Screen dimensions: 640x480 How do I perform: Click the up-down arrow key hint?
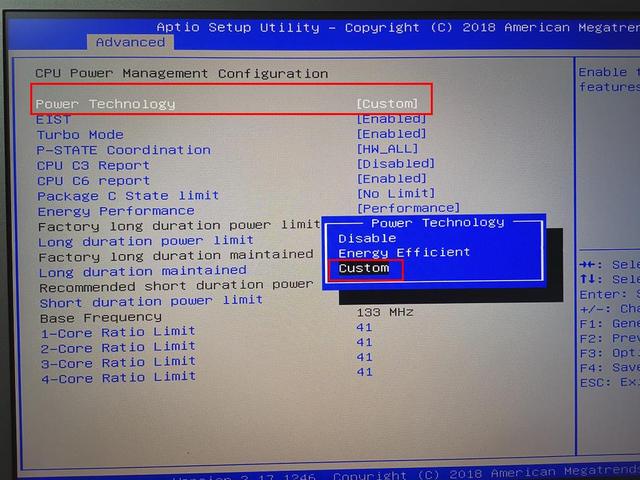pyautogui.click(x=609, y=279)
